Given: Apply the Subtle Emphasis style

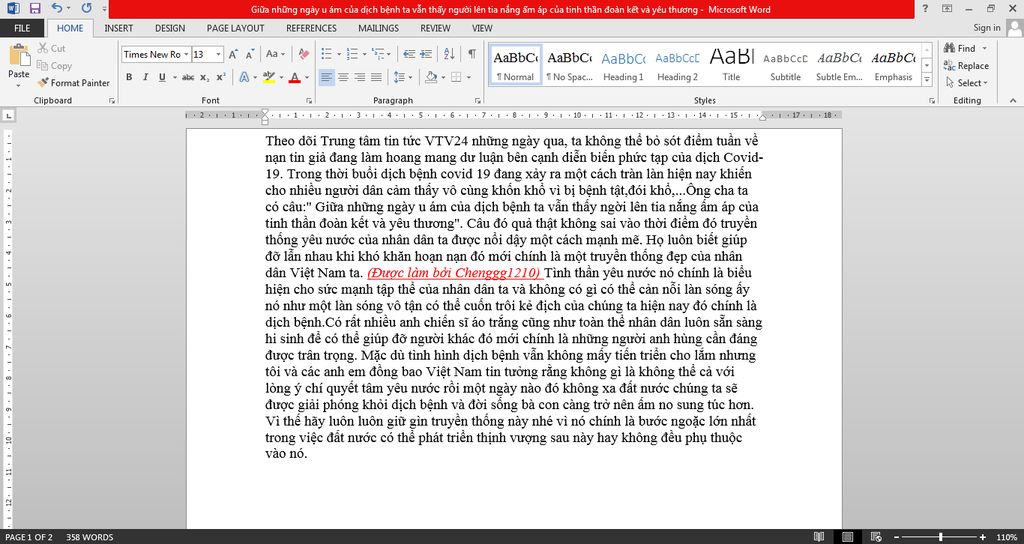Looking at the screenshot, I should pyautogui.click(x=839, y=65).
